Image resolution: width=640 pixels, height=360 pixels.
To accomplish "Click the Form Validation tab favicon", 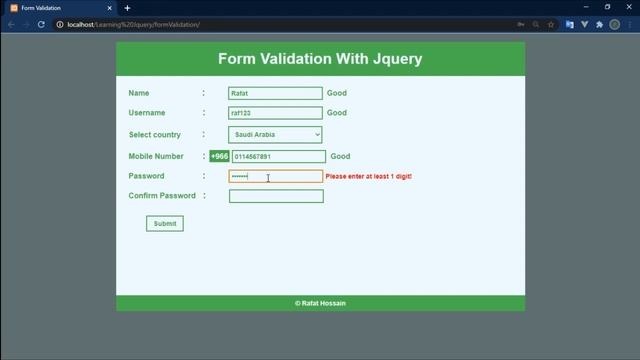I will pos(14,8).
